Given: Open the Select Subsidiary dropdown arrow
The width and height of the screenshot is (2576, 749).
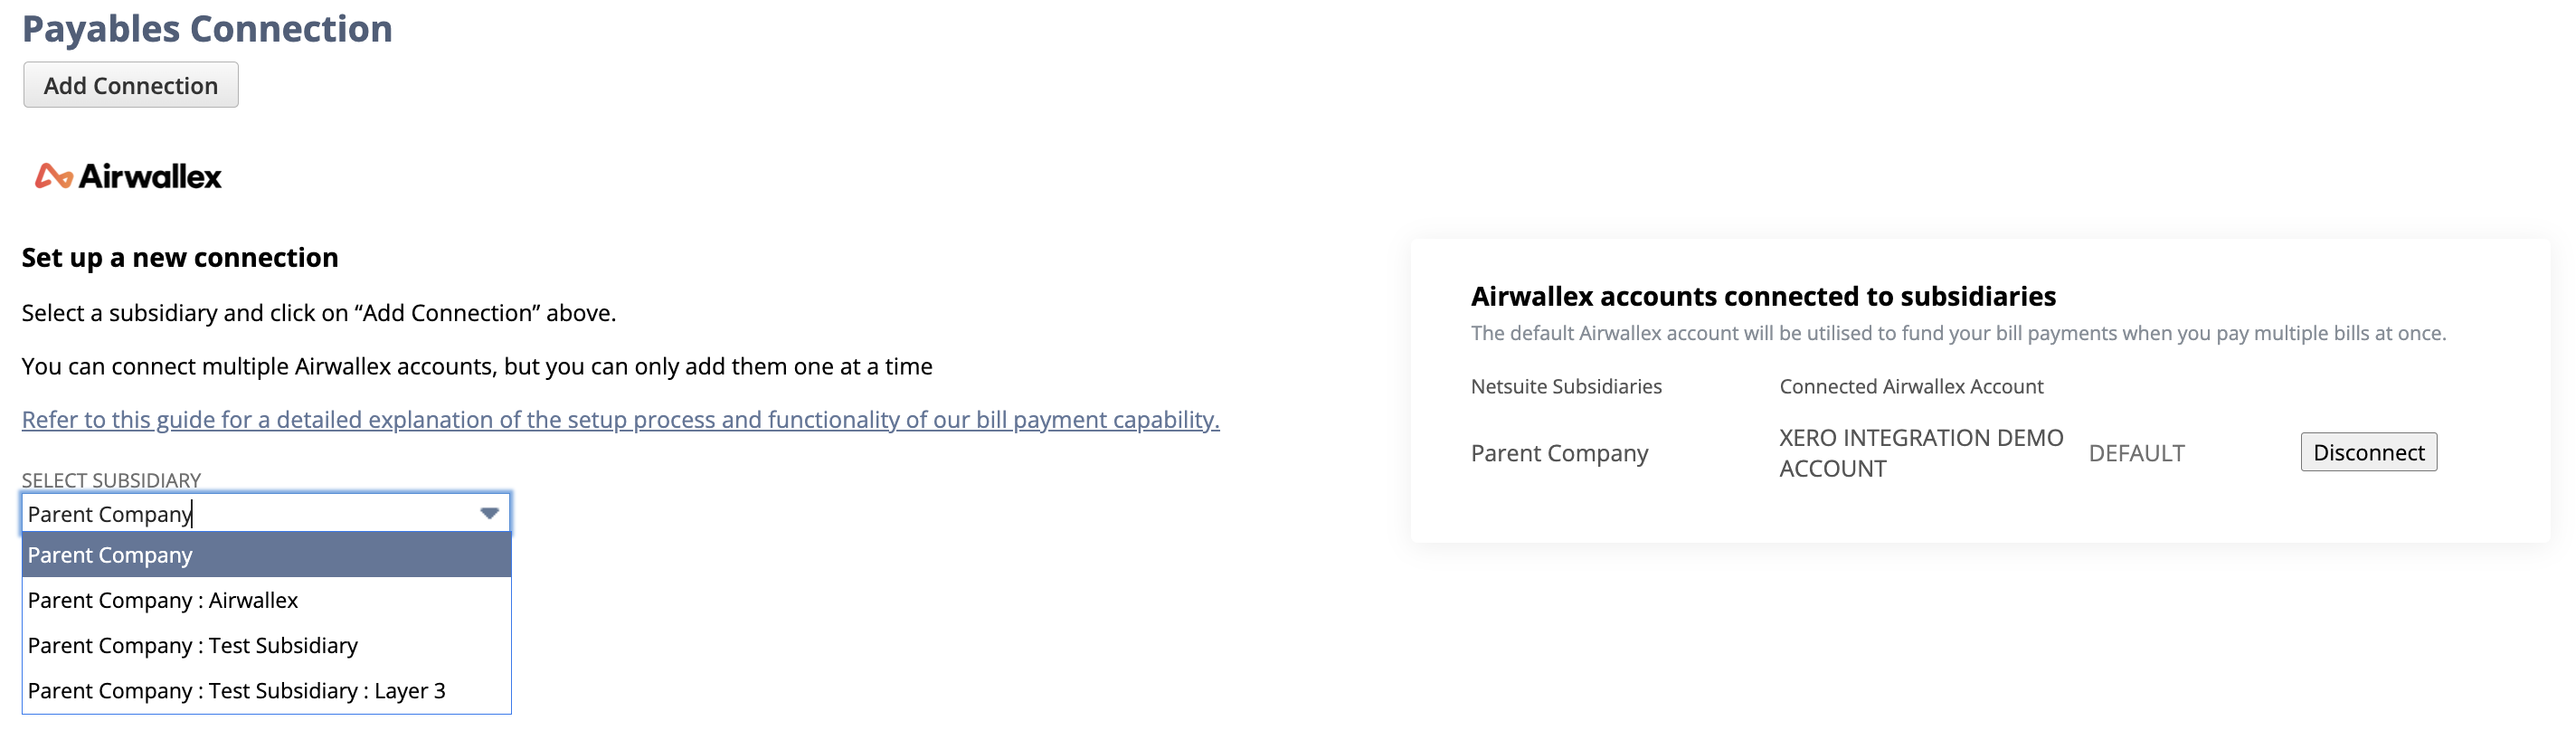Looking at the screenshot, I should pyautogui.click(x=489, y=513).
